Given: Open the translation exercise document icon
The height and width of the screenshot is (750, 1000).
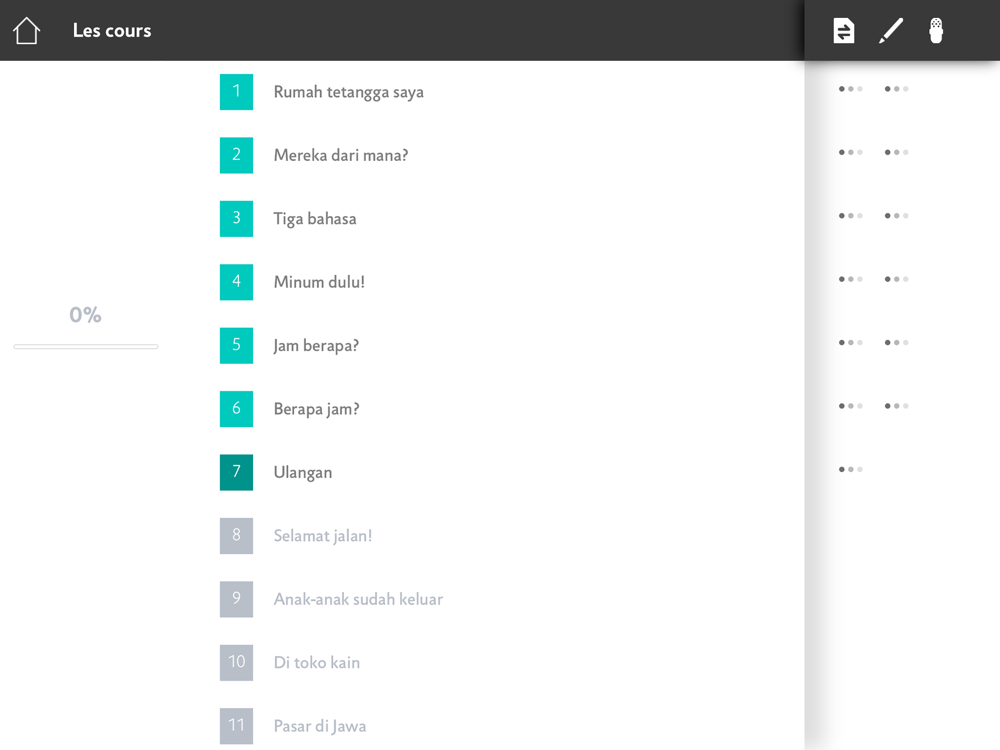Looking at the screenshot, I should [844, 31].
